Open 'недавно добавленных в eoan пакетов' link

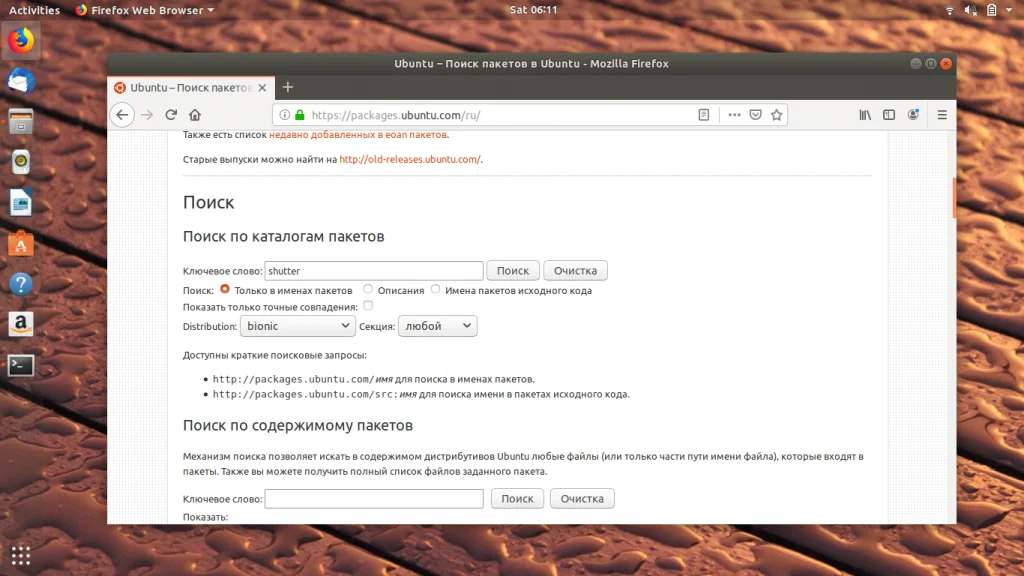click(x=358, y=135)
